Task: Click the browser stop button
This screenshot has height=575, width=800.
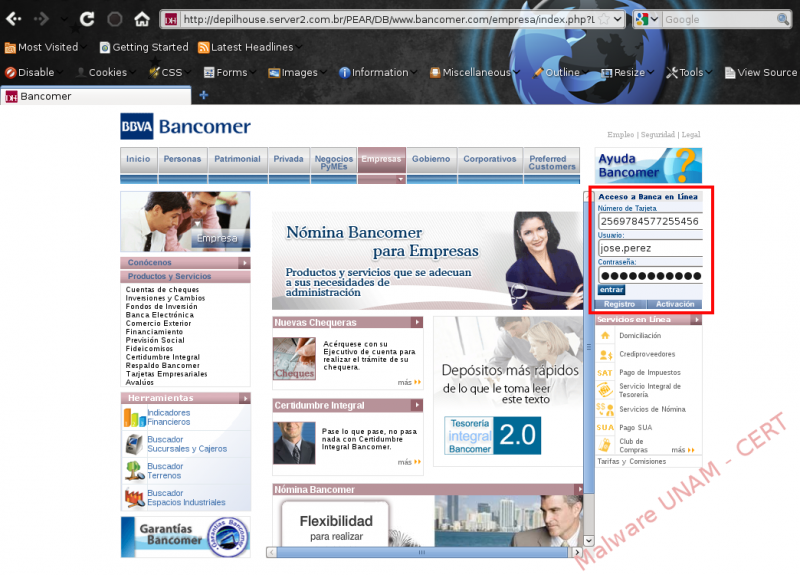Action: 115,19
